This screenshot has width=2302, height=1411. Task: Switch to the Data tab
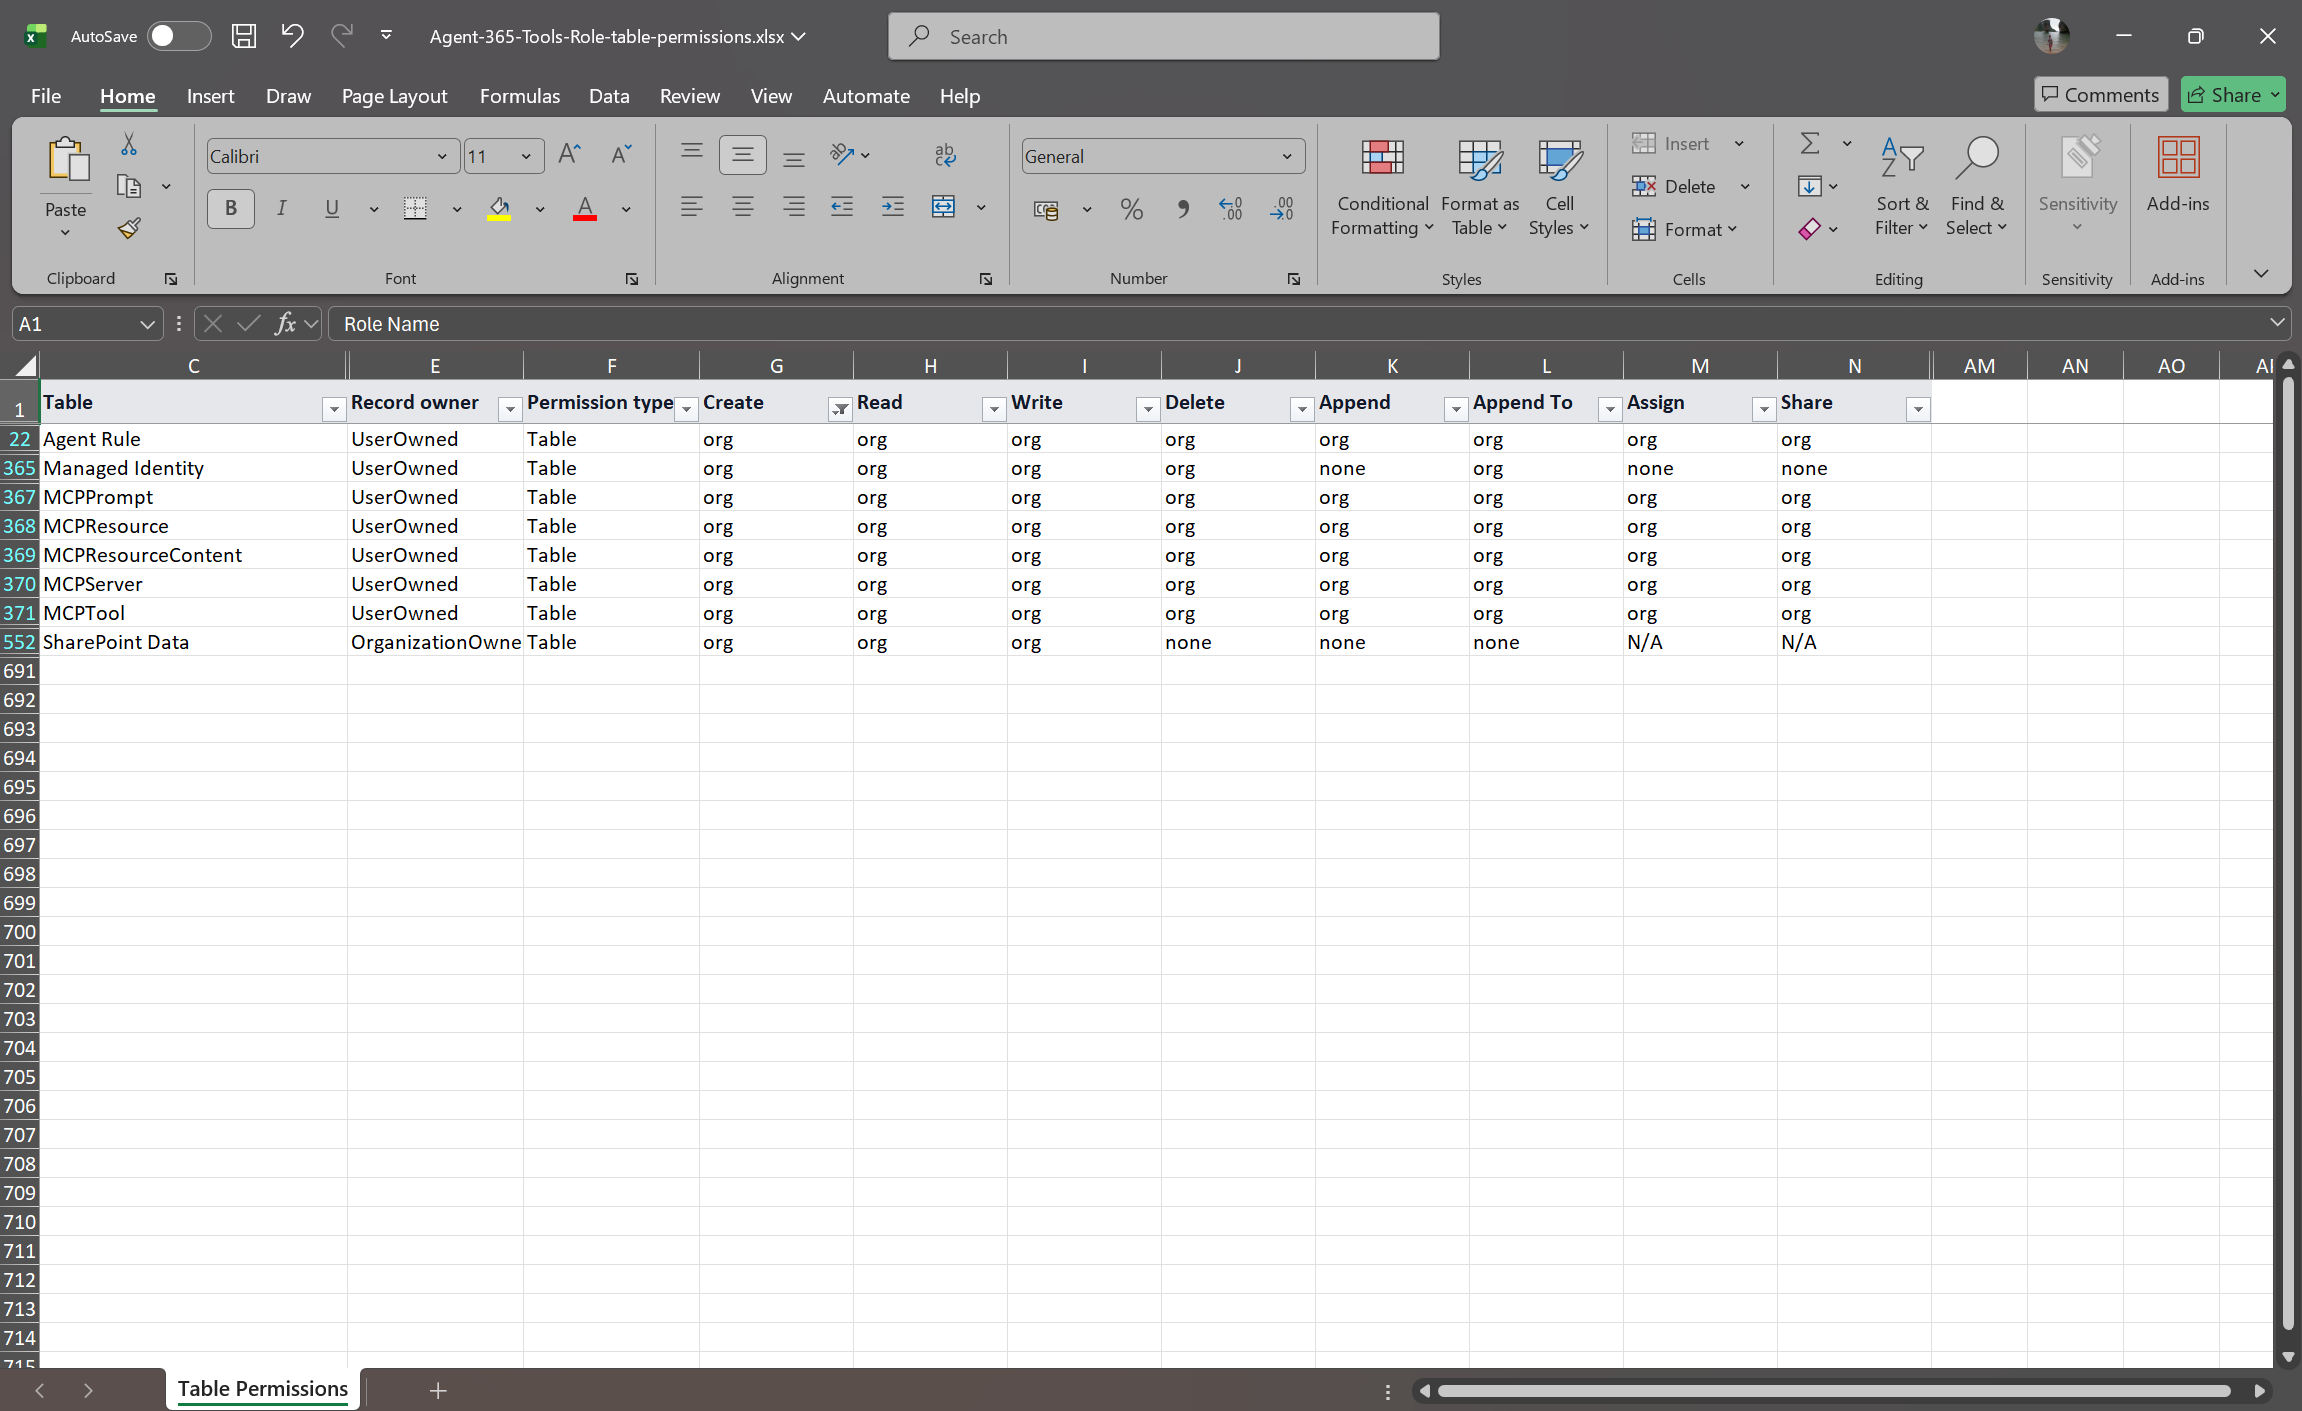(x=609, y=96)
